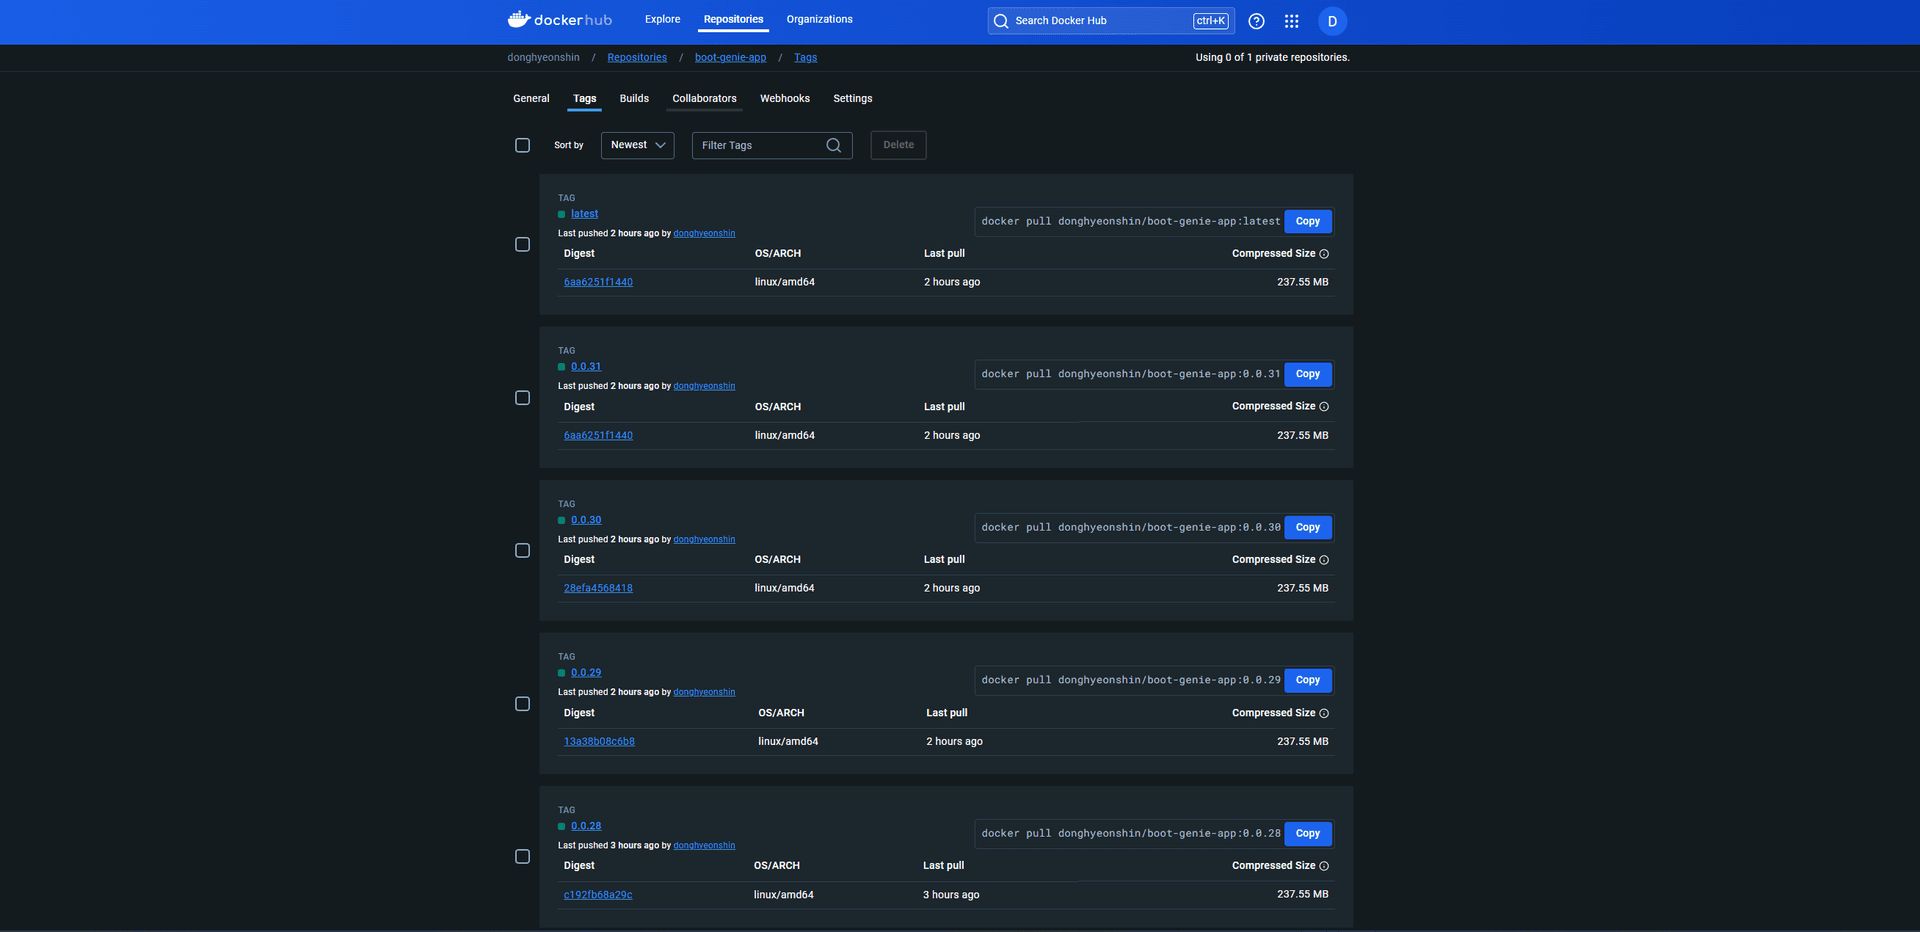
Task: Click linux/amd64 in the 0.0.29 row
Action: pos(788,741)
